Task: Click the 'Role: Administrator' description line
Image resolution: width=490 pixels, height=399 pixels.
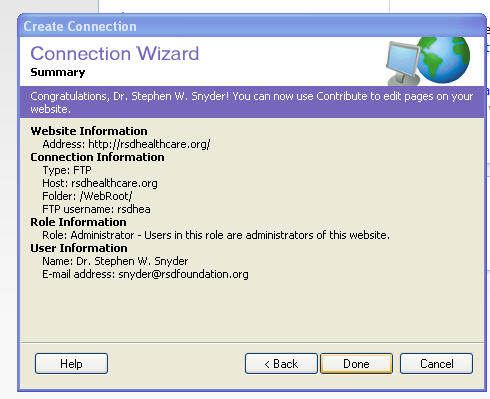Action: click(216, 235)
